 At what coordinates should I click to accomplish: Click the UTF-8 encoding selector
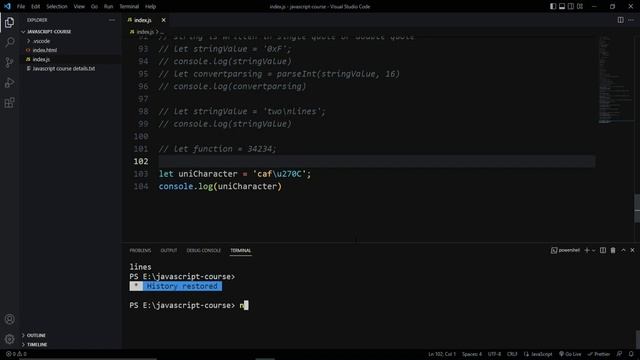tap(494, 354)
